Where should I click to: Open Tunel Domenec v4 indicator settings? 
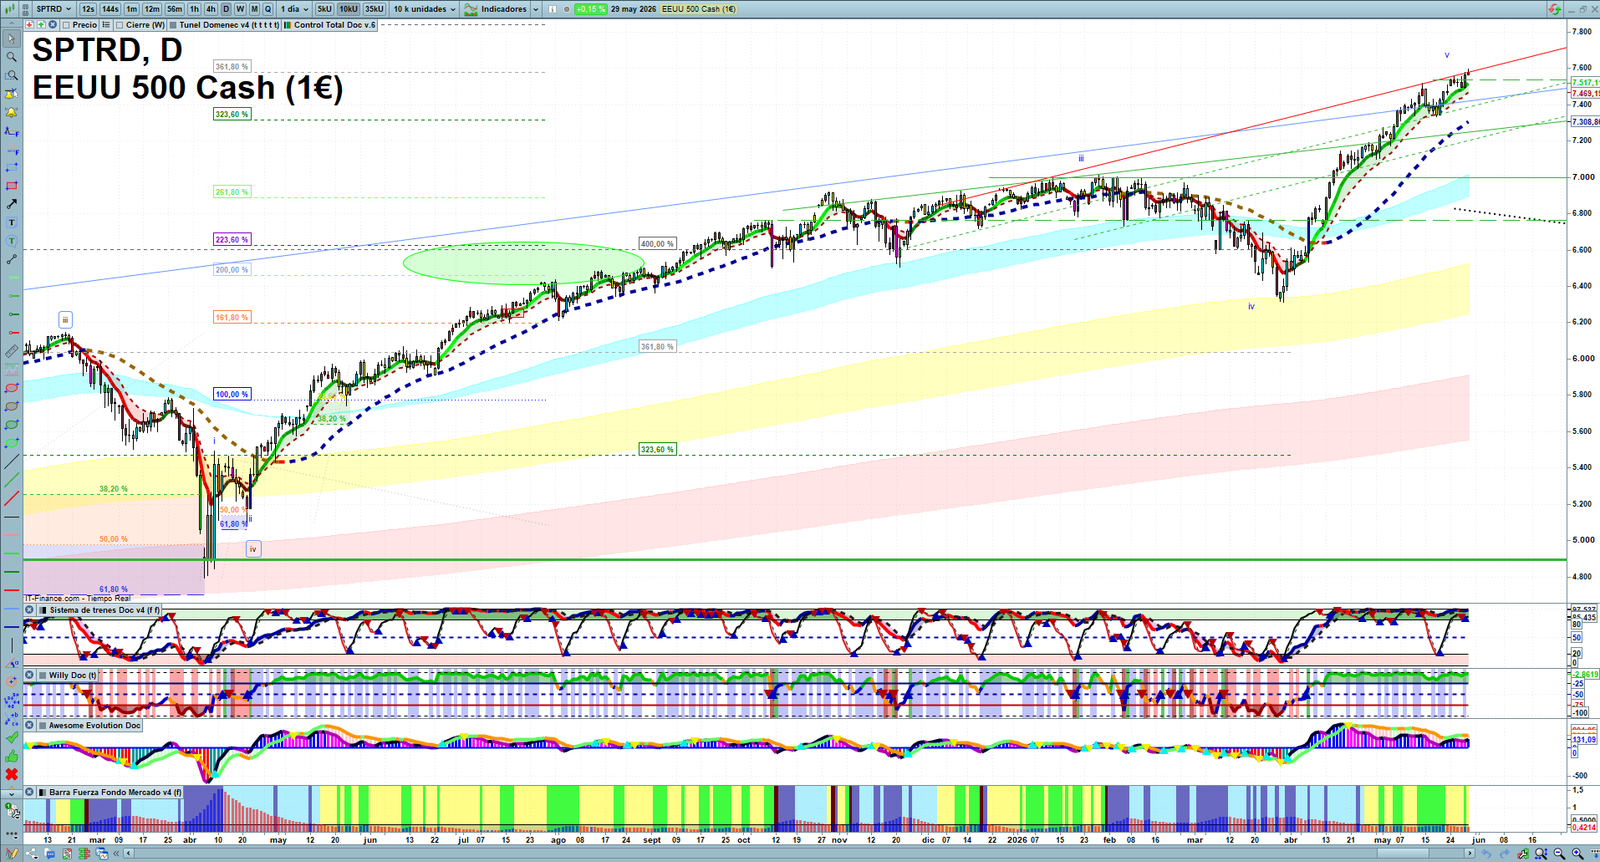point(229,25)
